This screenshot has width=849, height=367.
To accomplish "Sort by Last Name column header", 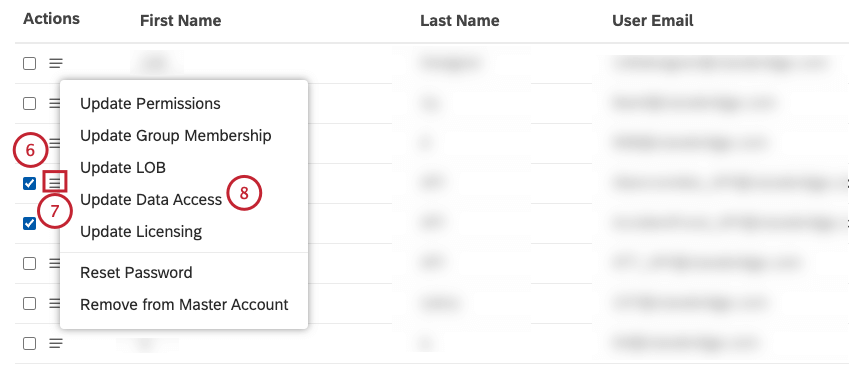I will [460, 21].
